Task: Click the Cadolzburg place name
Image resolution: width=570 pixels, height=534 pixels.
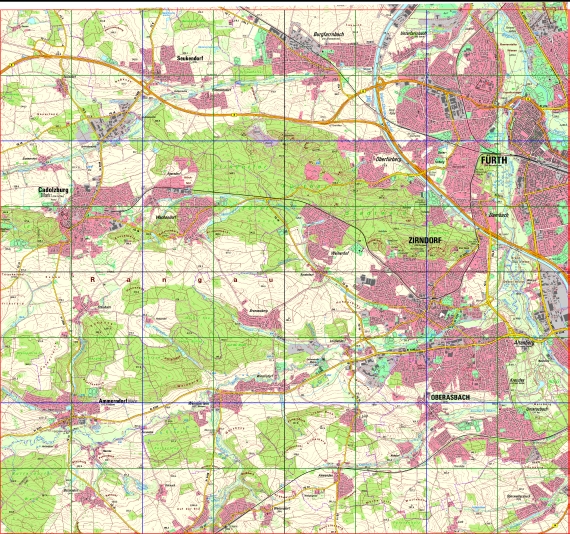Action: click(53, 190)
